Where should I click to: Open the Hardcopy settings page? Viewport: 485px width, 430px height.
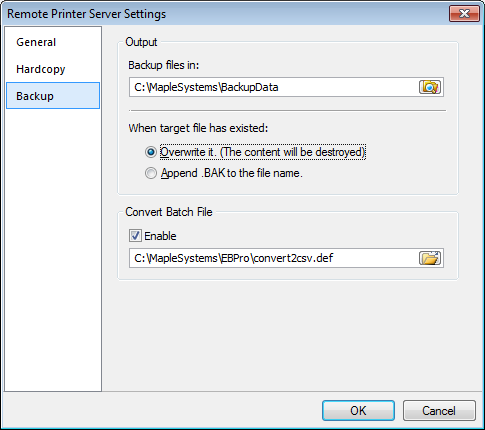pyautogui.click(x=41, y=69)
